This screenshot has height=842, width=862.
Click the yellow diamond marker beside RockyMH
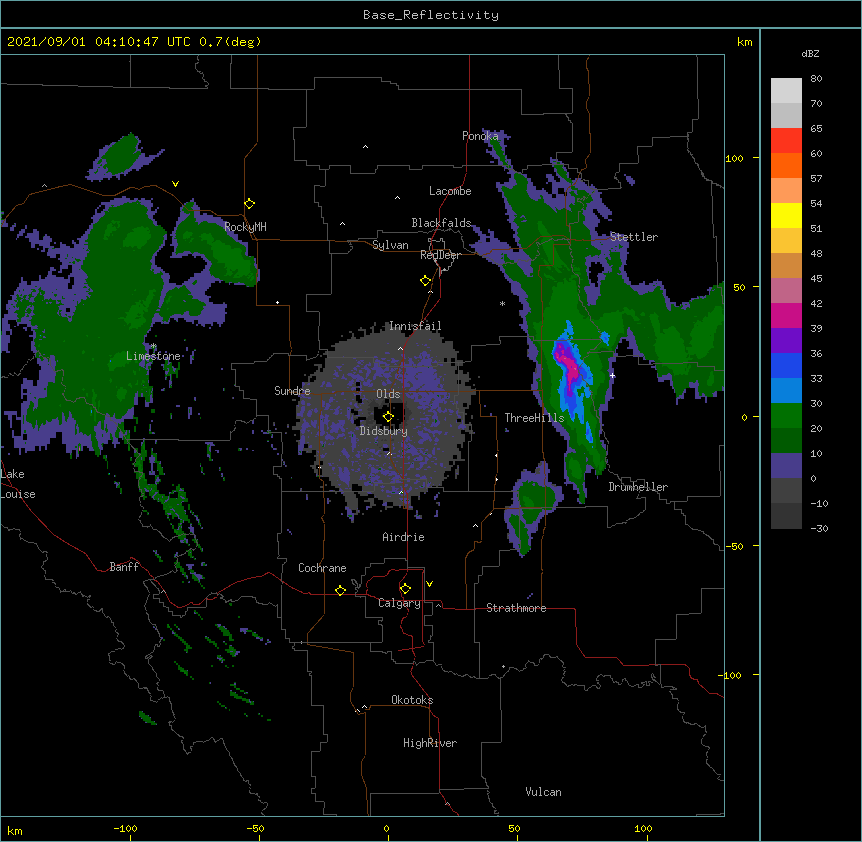(250, 204)
